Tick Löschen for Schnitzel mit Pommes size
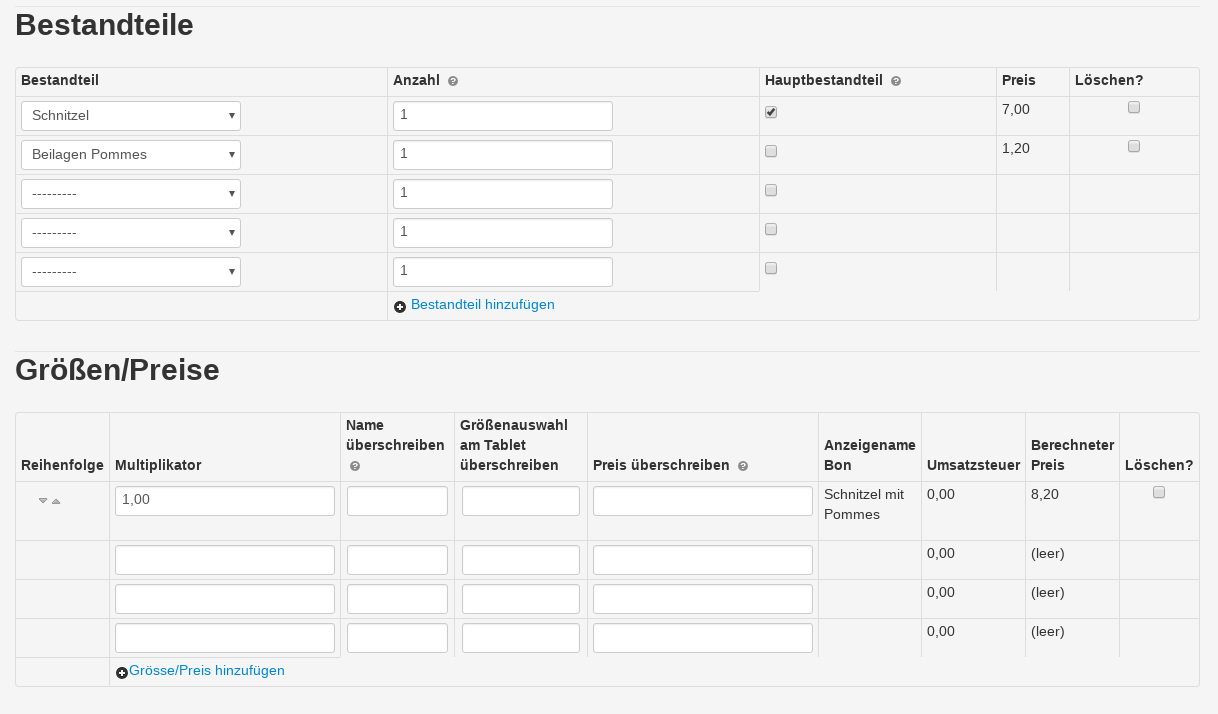Screen dimensions: 1218x714 1159,492
